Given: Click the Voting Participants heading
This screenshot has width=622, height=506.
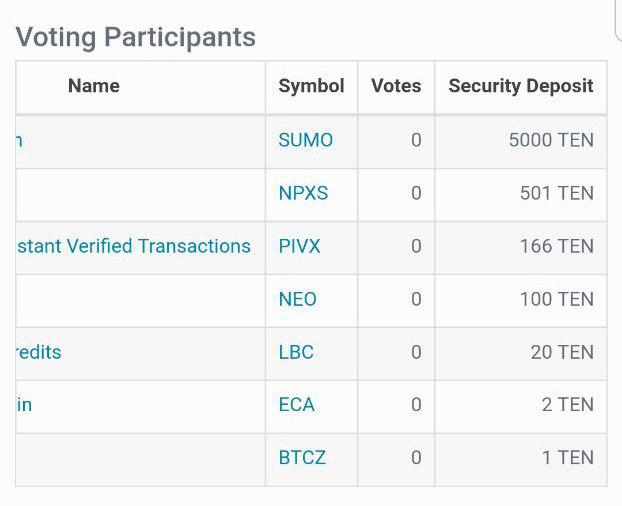Looking at the screenshot, I should click(x=135, y=38).
